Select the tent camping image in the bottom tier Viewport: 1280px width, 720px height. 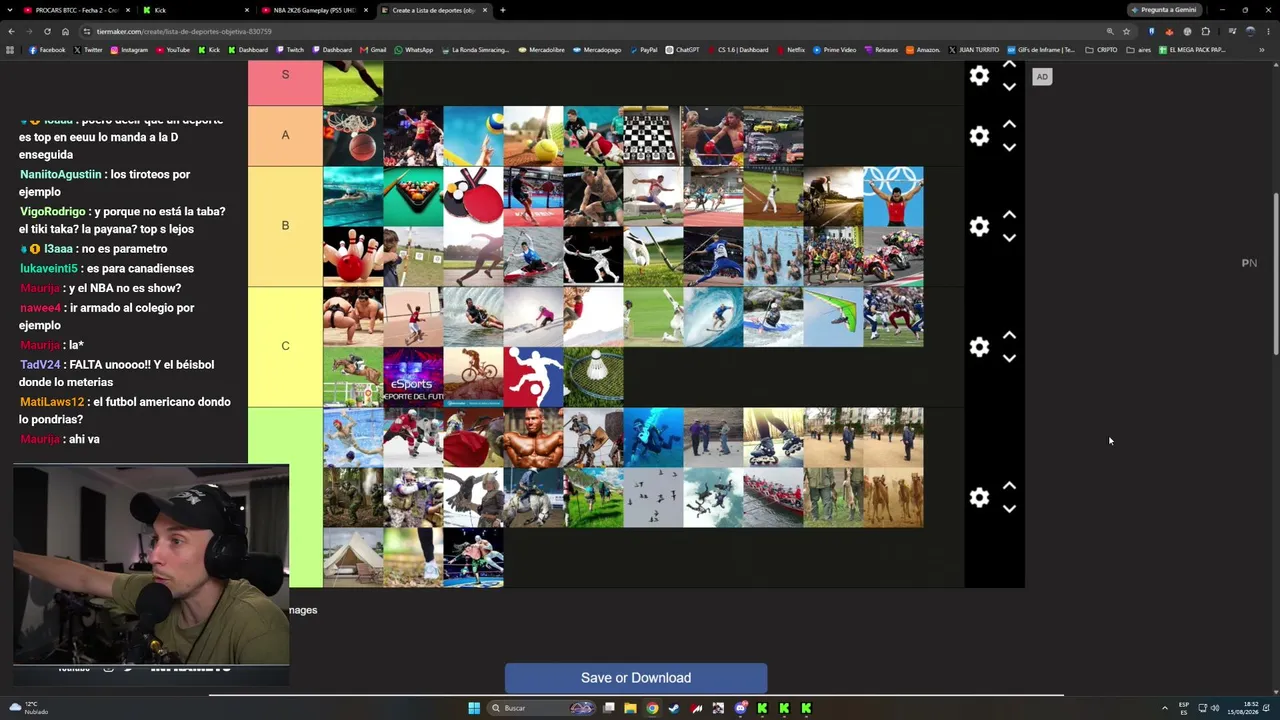353,557
